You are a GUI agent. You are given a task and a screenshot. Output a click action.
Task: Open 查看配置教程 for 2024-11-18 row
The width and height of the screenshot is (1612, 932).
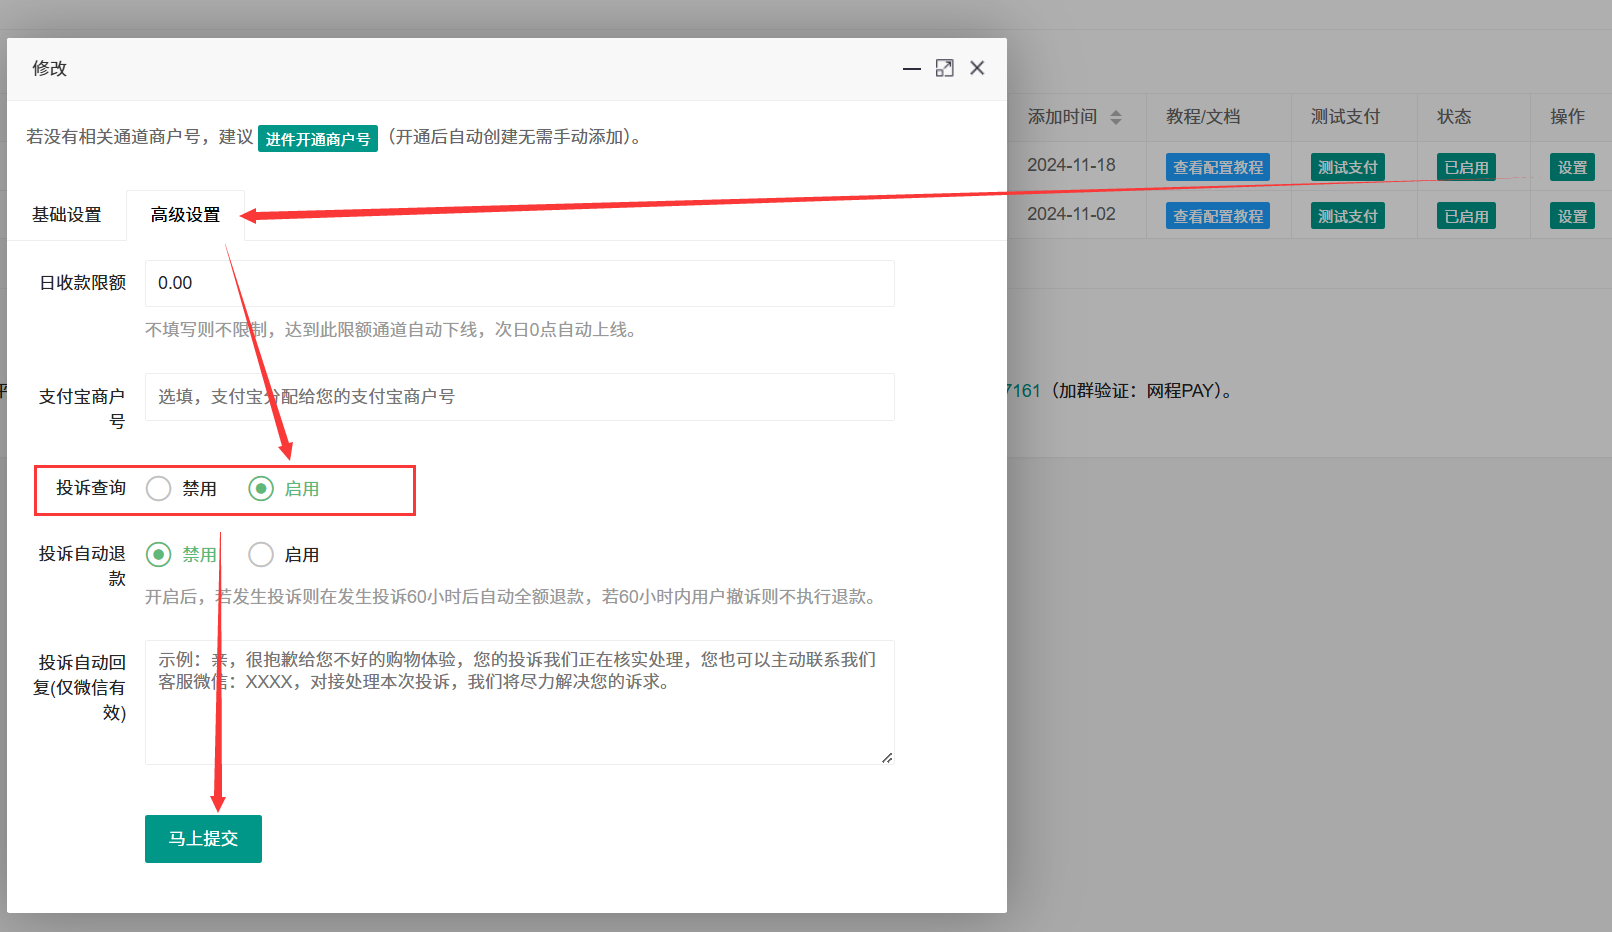[x=1217, y=168]
